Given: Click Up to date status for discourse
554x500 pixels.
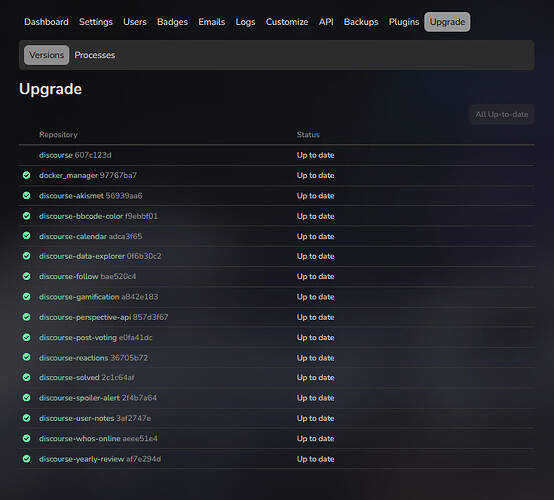Looking at the screenshot, I should tap(316, 155).
